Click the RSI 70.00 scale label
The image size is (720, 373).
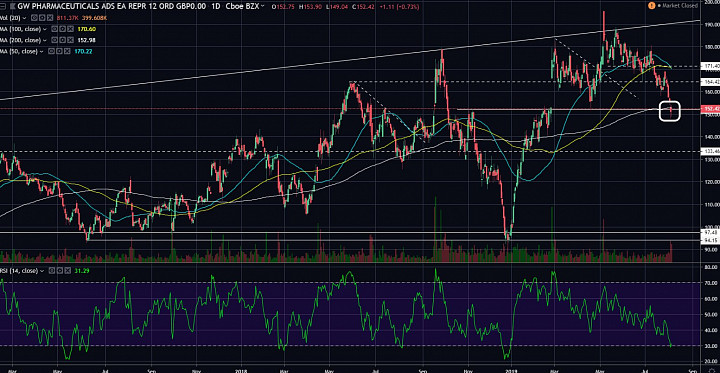tap(711, 283)
